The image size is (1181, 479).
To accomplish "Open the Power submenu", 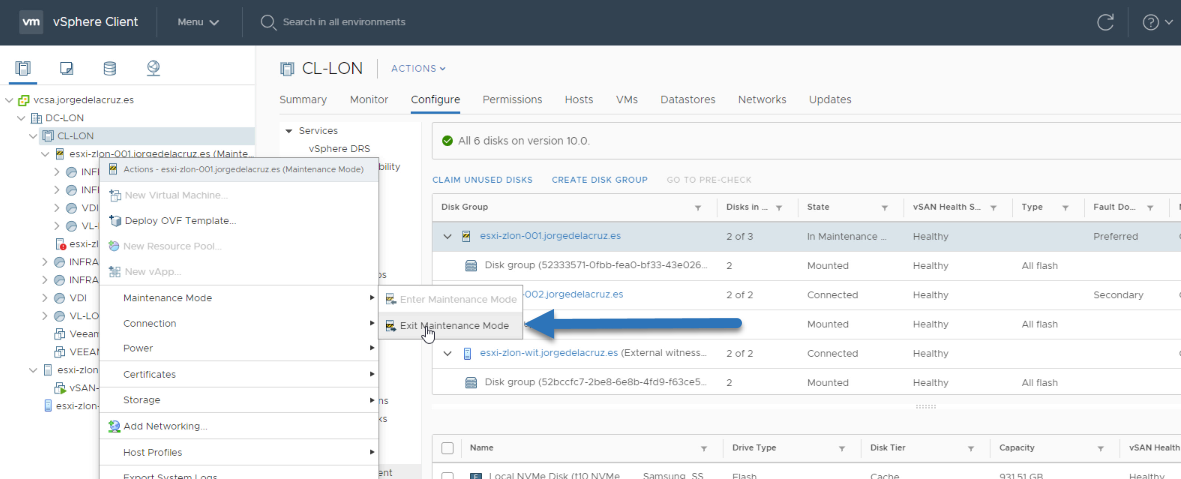I will click(x=239, y=348).
